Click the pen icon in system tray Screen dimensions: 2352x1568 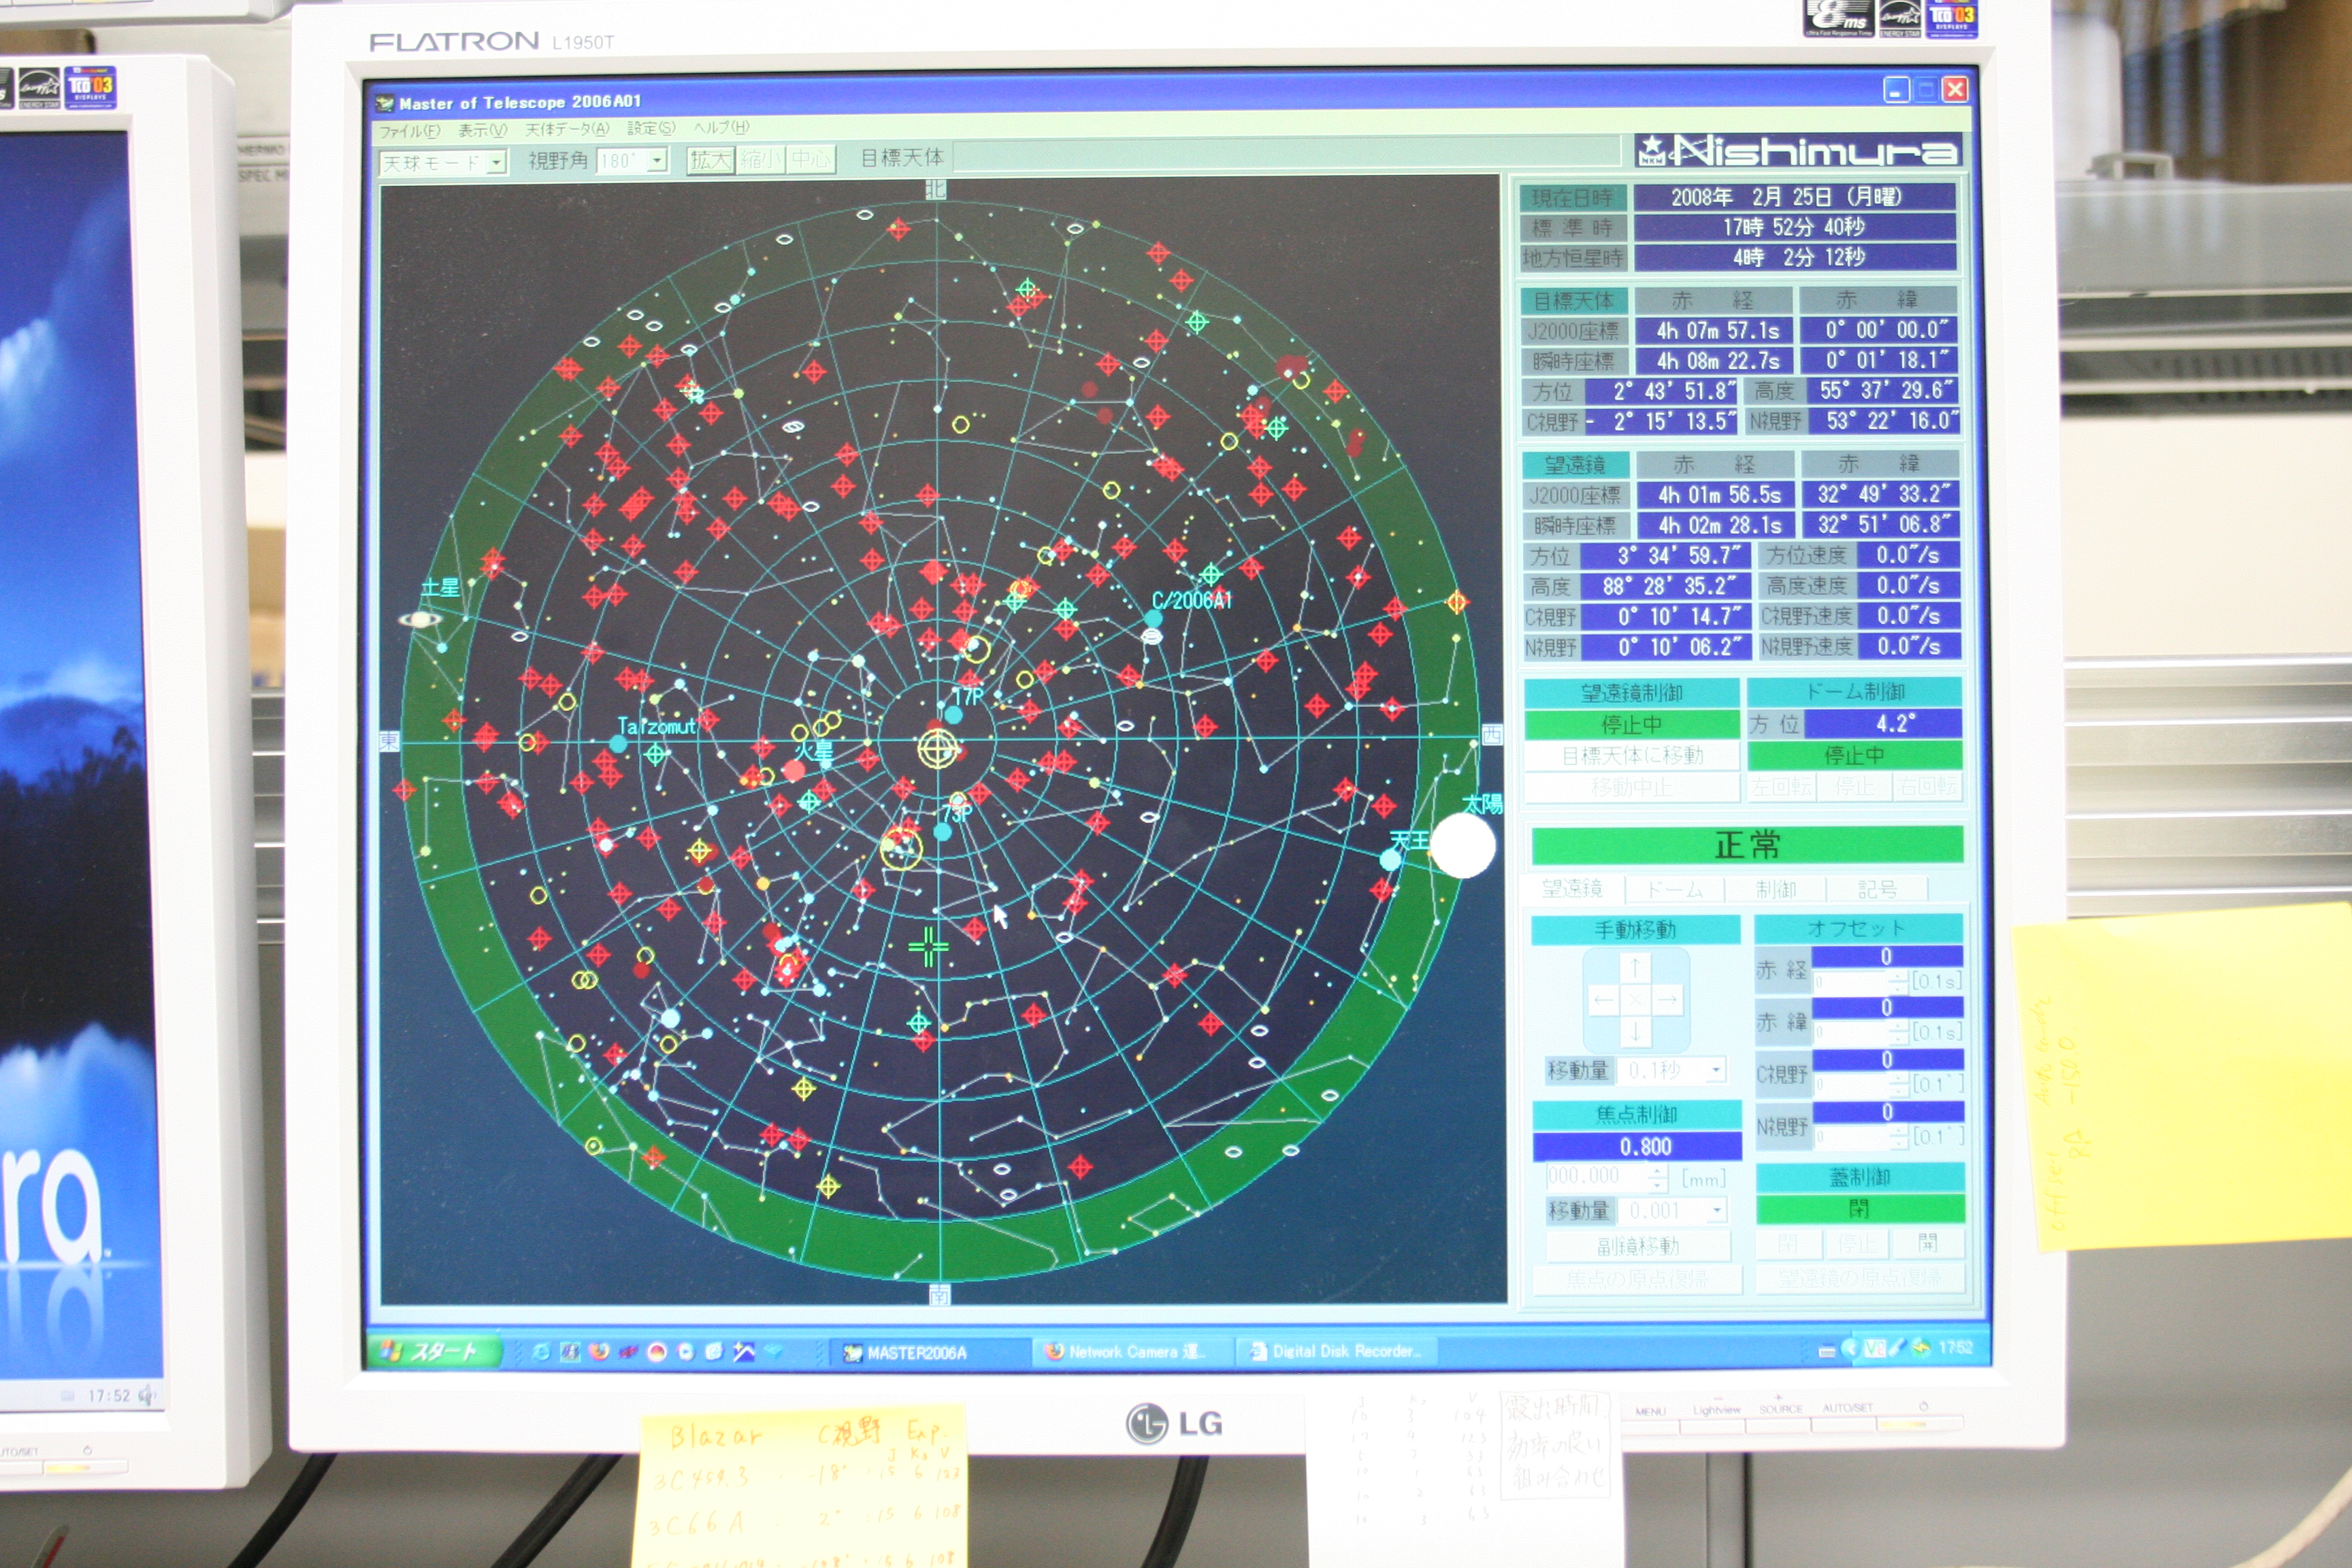[x=1897, y=1348]
